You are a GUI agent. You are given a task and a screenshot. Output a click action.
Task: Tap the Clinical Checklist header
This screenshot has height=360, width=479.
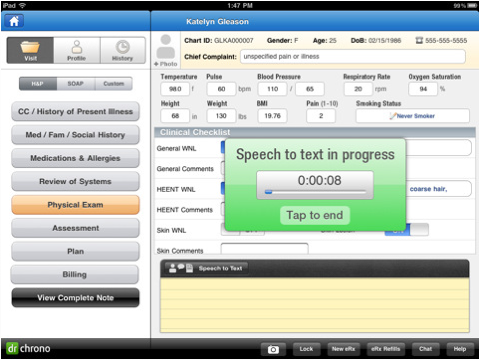pyautogui.click(x=315, y=132)
